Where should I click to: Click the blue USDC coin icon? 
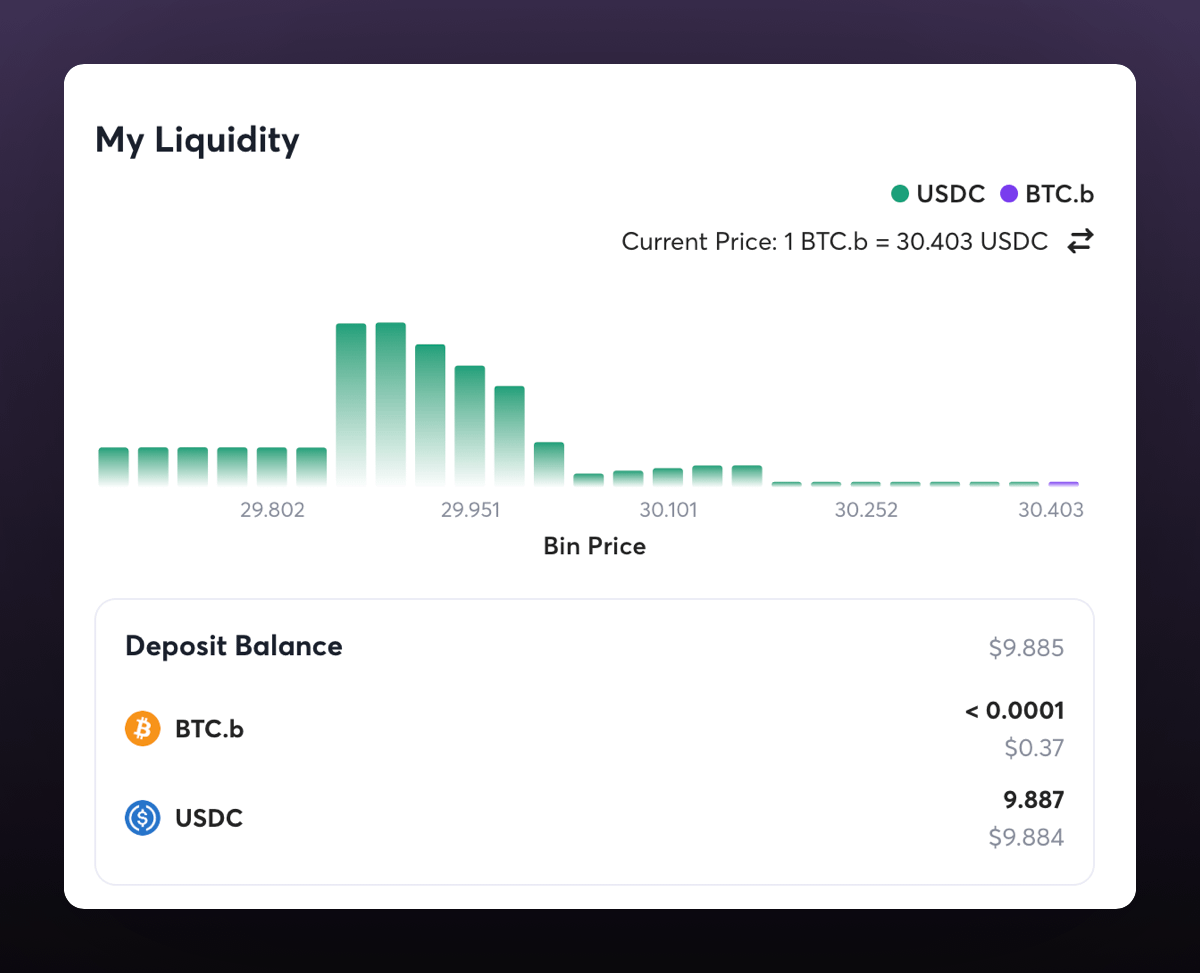pyautogui.click(x=142, y=818)
